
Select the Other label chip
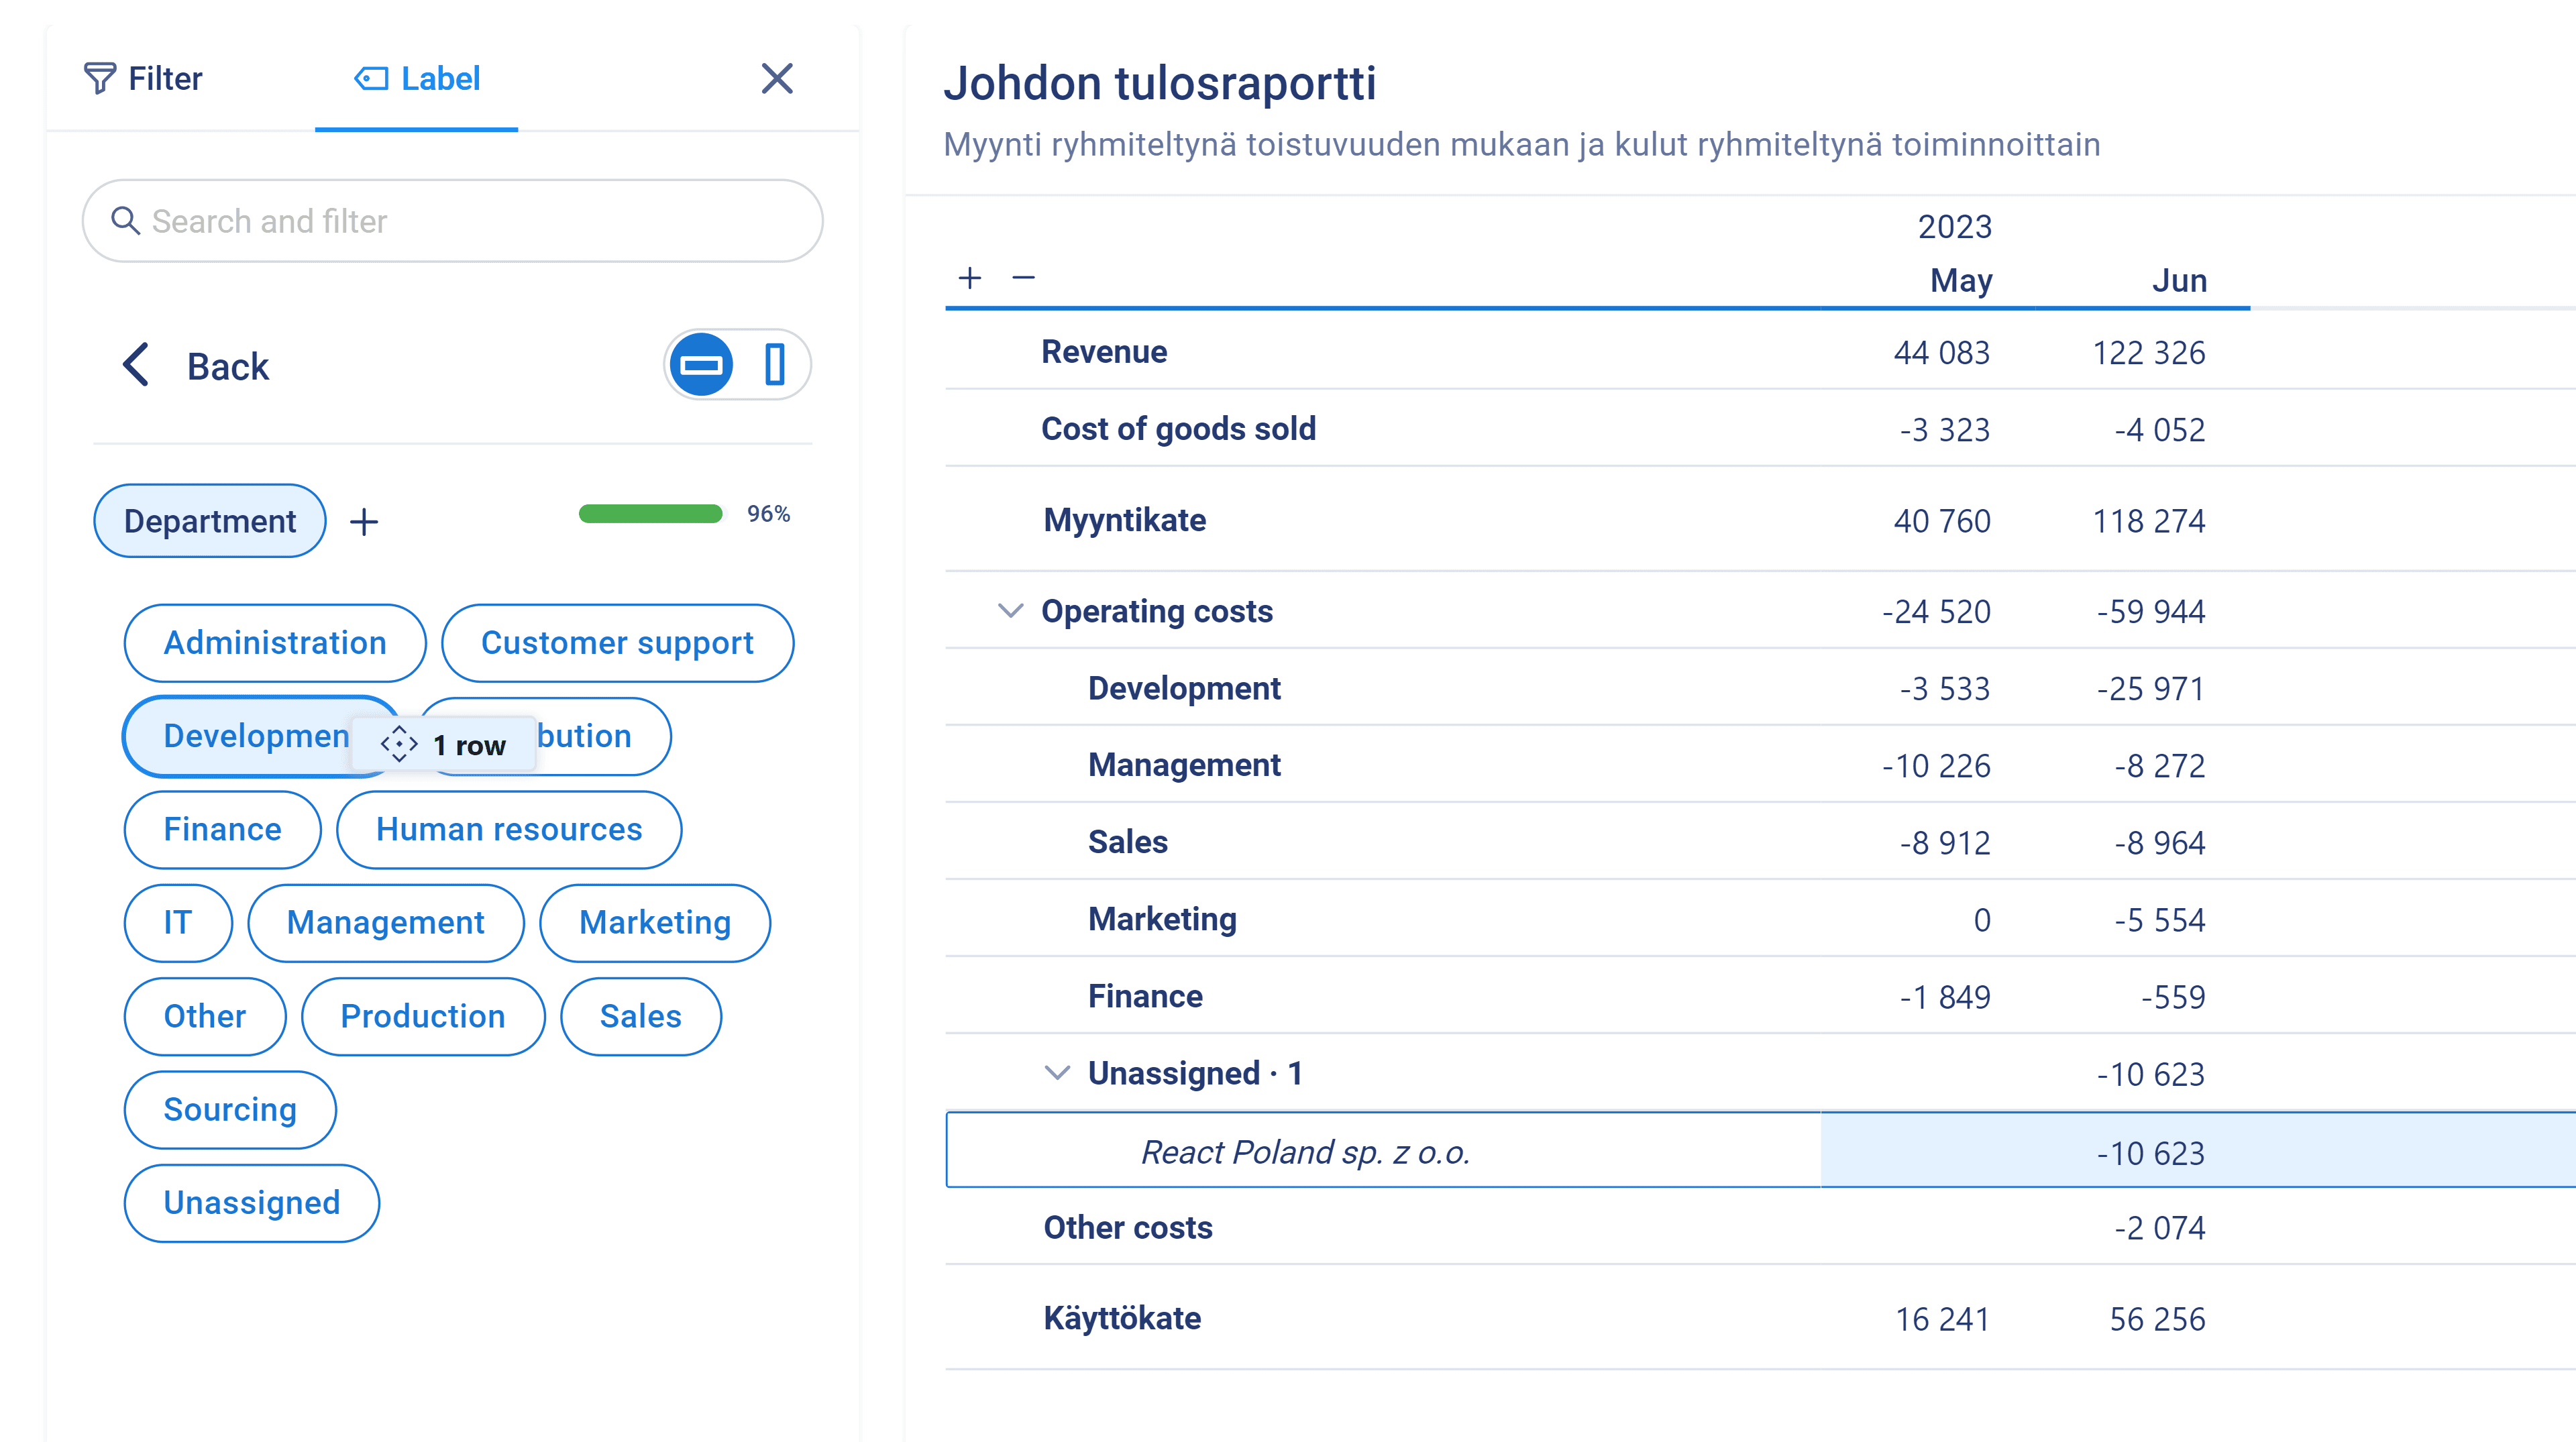click(x=205, y=1016)
